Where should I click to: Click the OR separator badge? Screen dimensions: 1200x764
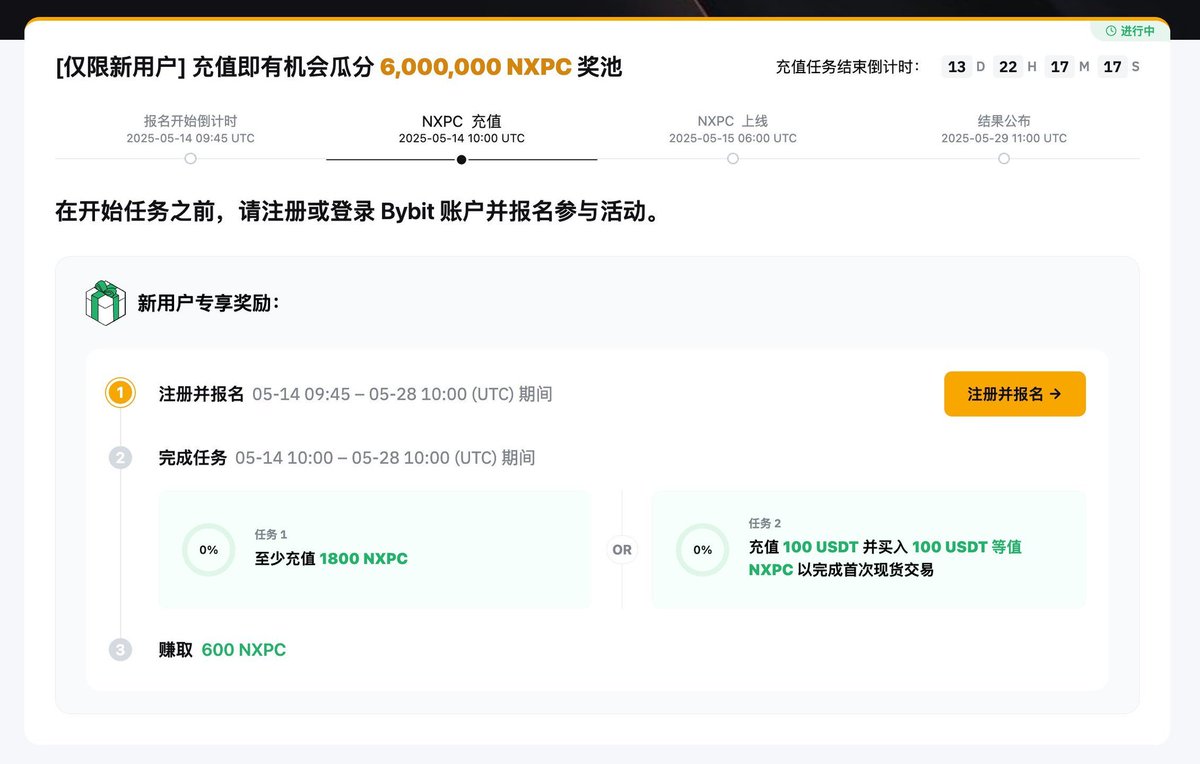(x=622, y=550)
